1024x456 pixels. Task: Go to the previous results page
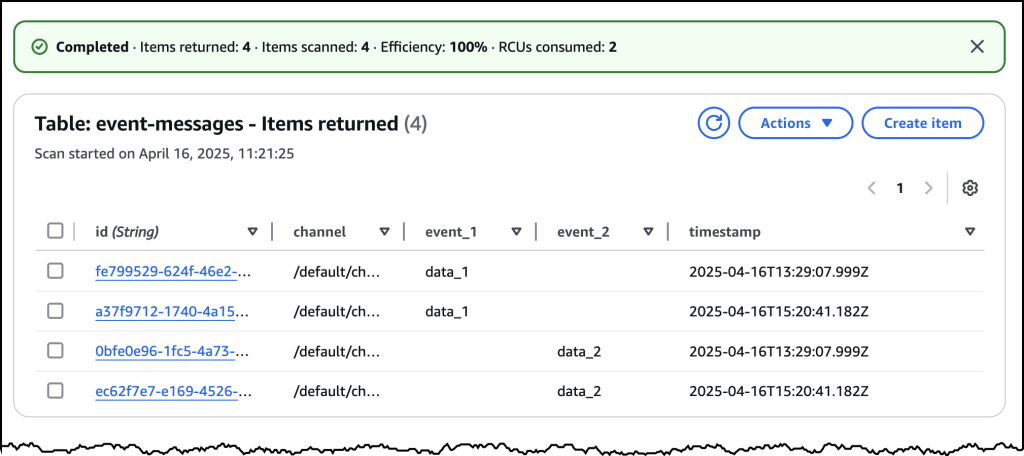[x=872, y=188]
